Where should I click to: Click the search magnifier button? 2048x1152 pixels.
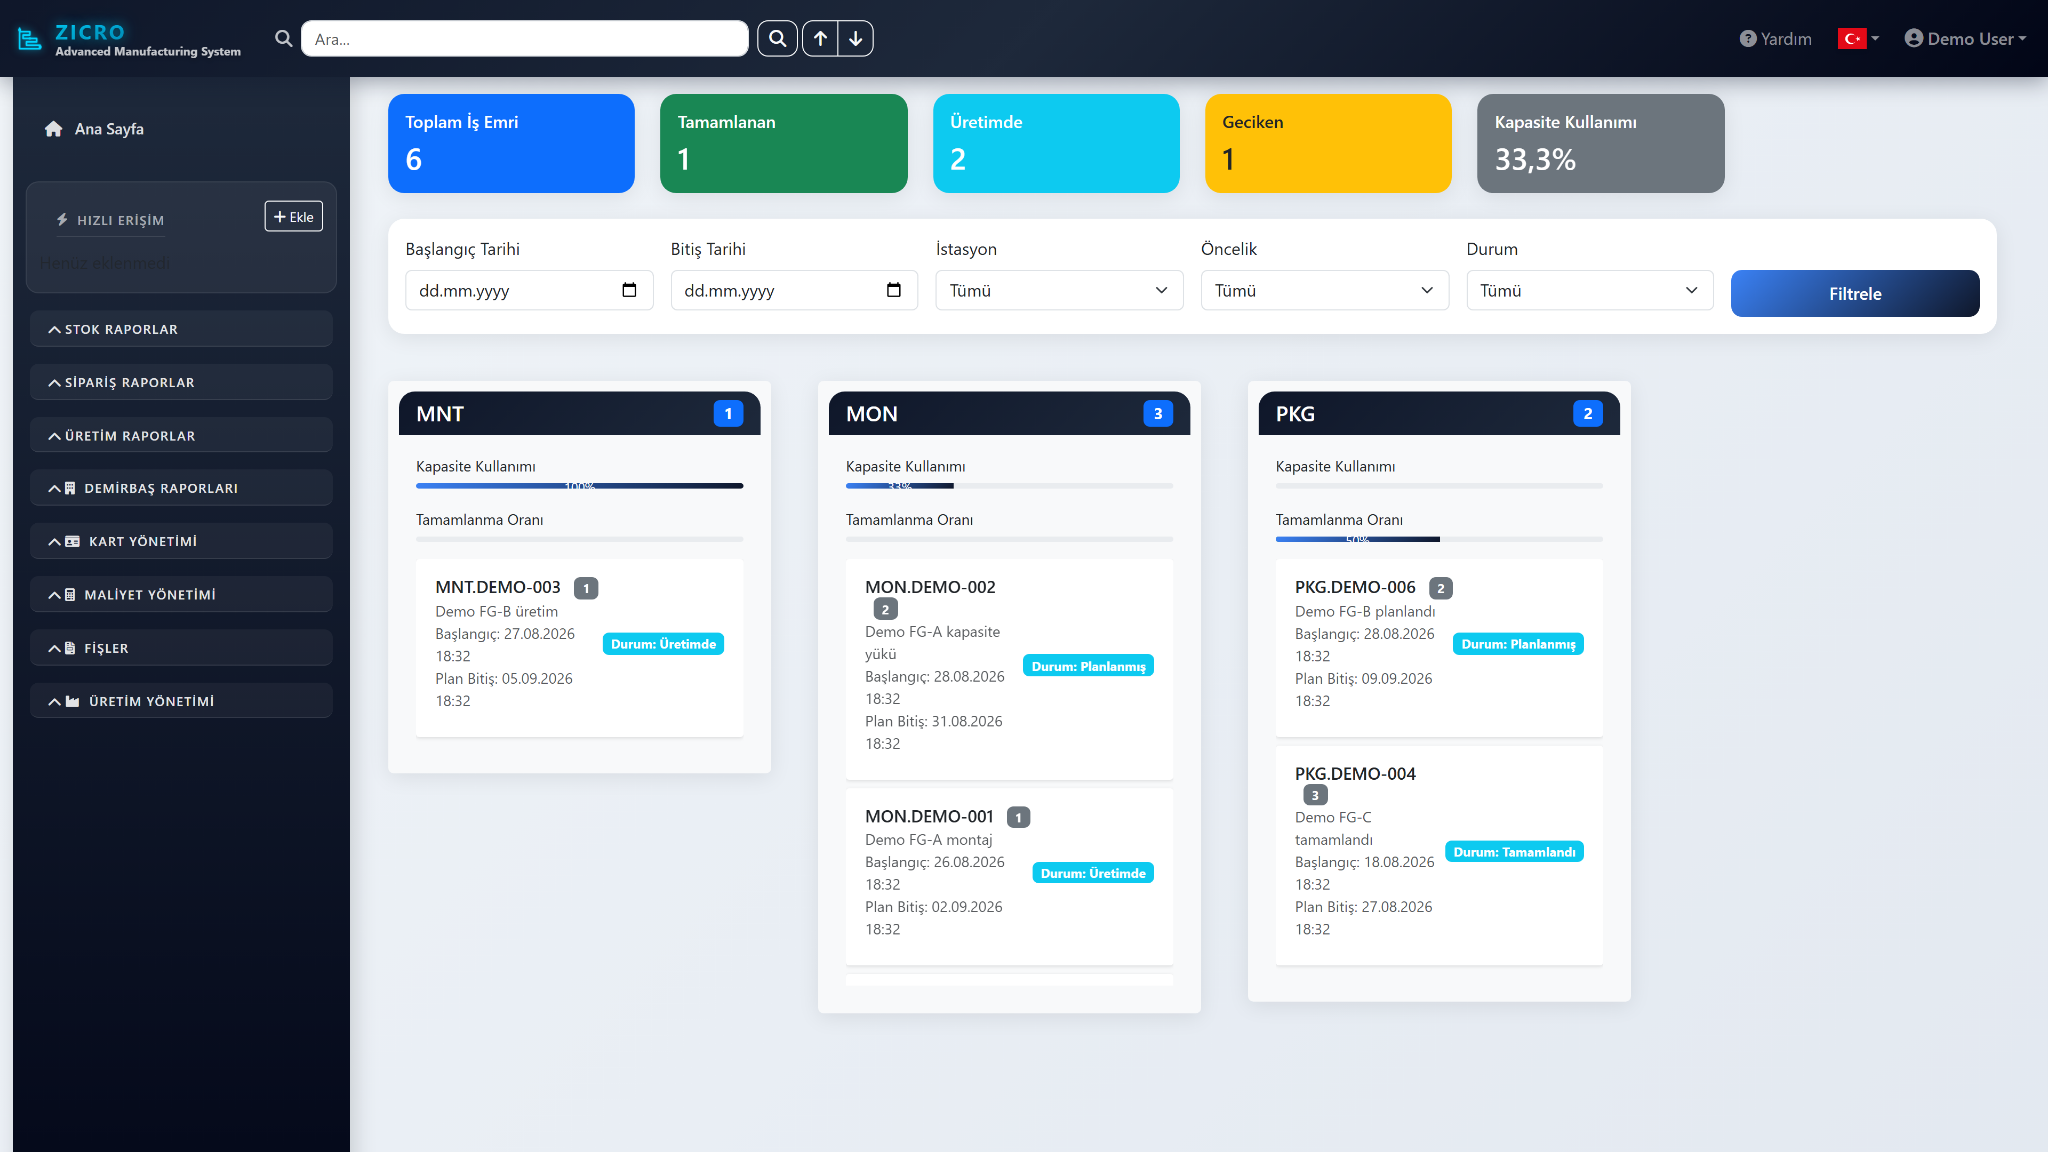[x=777, y=39]
